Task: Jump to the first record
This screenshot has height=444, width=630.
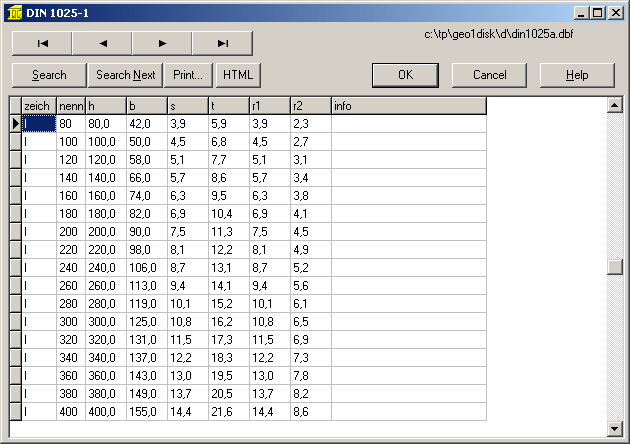Action: coord(42,43)
